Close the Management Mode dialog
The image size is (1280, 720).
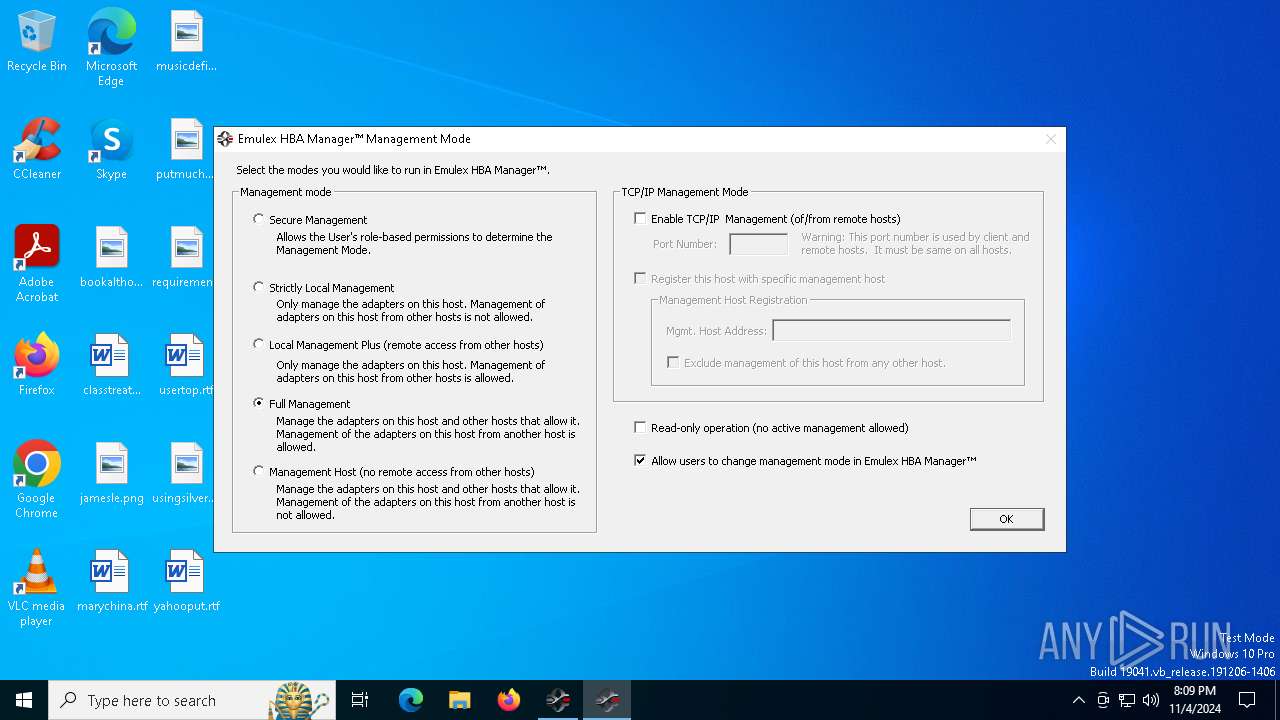click(x=1050, y=139)
